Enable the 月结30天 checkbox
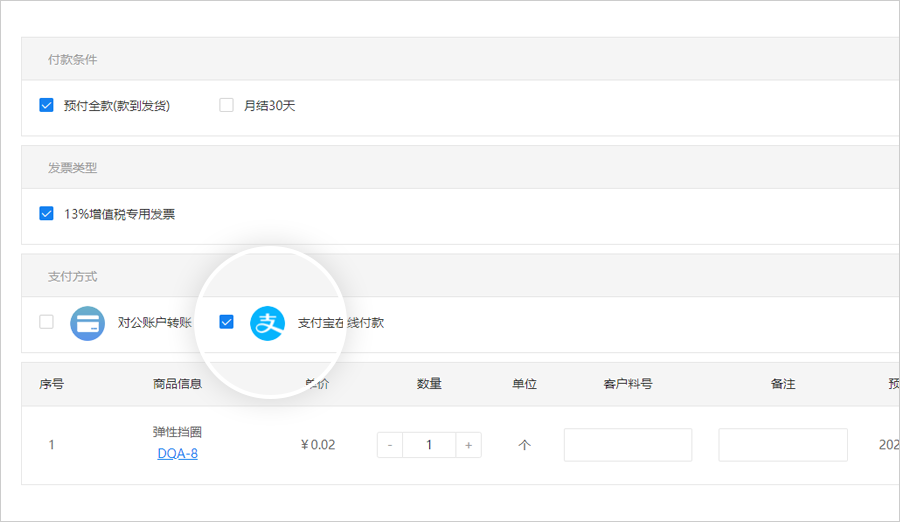Image resolution: width=900 pixels, height=522 pixels. pyautogui.click(x=226, y=105)
